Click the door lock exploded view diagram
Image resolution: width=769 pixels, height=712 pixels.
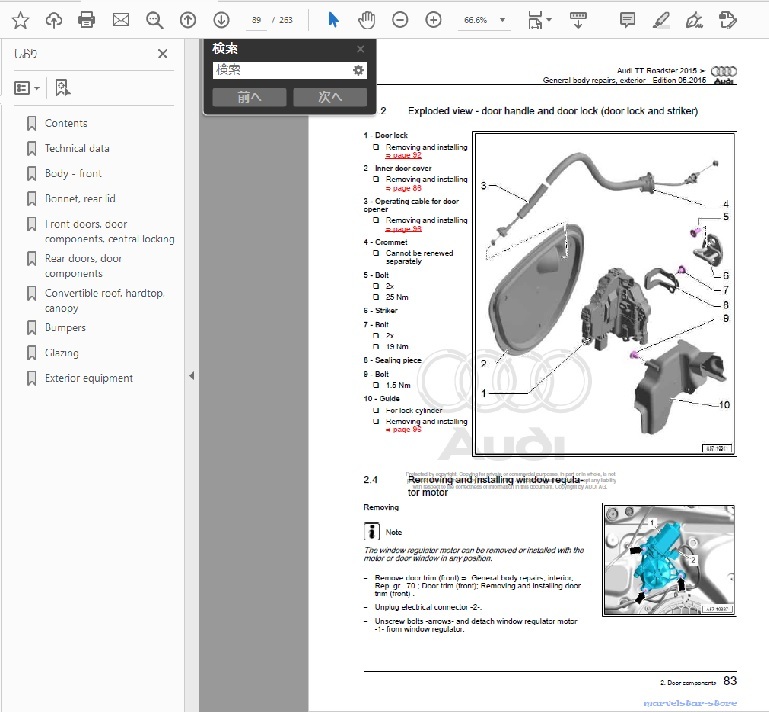tap(604, 294)
